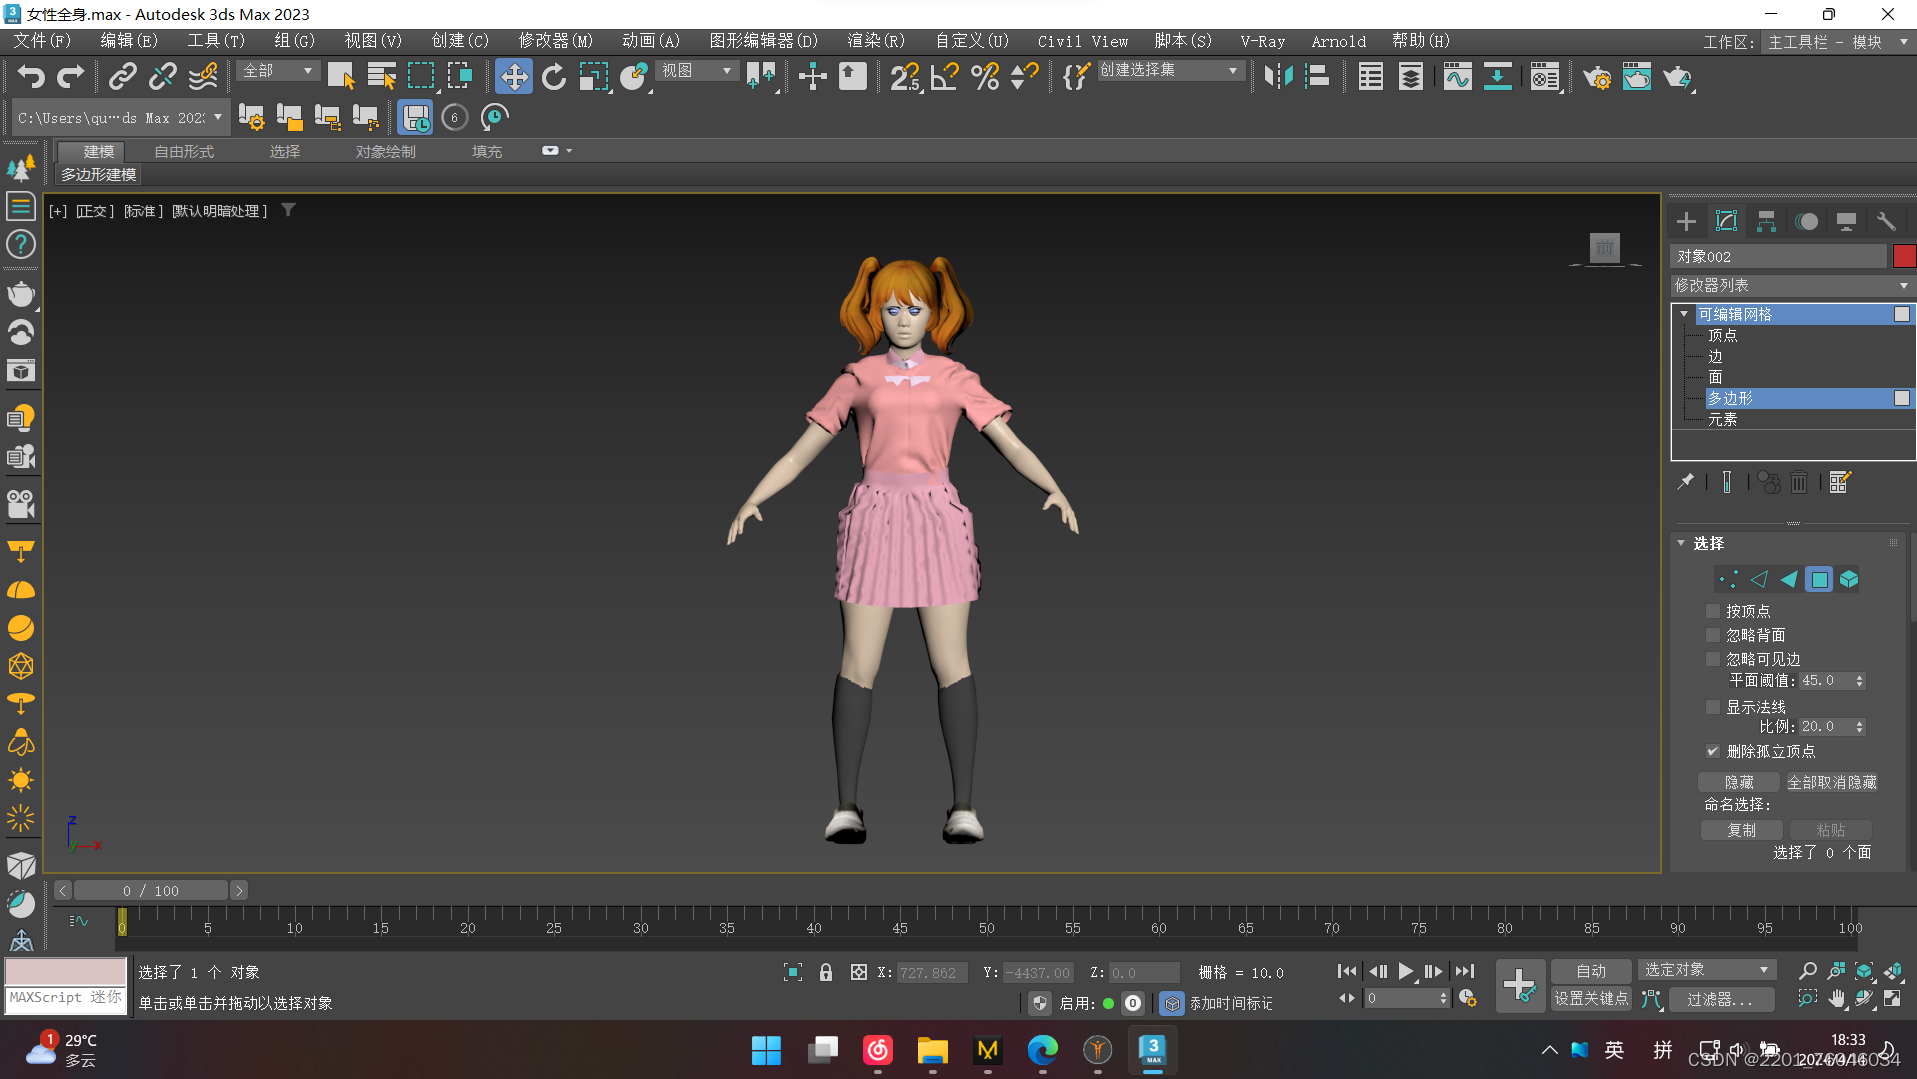Open the Render Setup dialog
1917x1079 pixels.
1597,77
